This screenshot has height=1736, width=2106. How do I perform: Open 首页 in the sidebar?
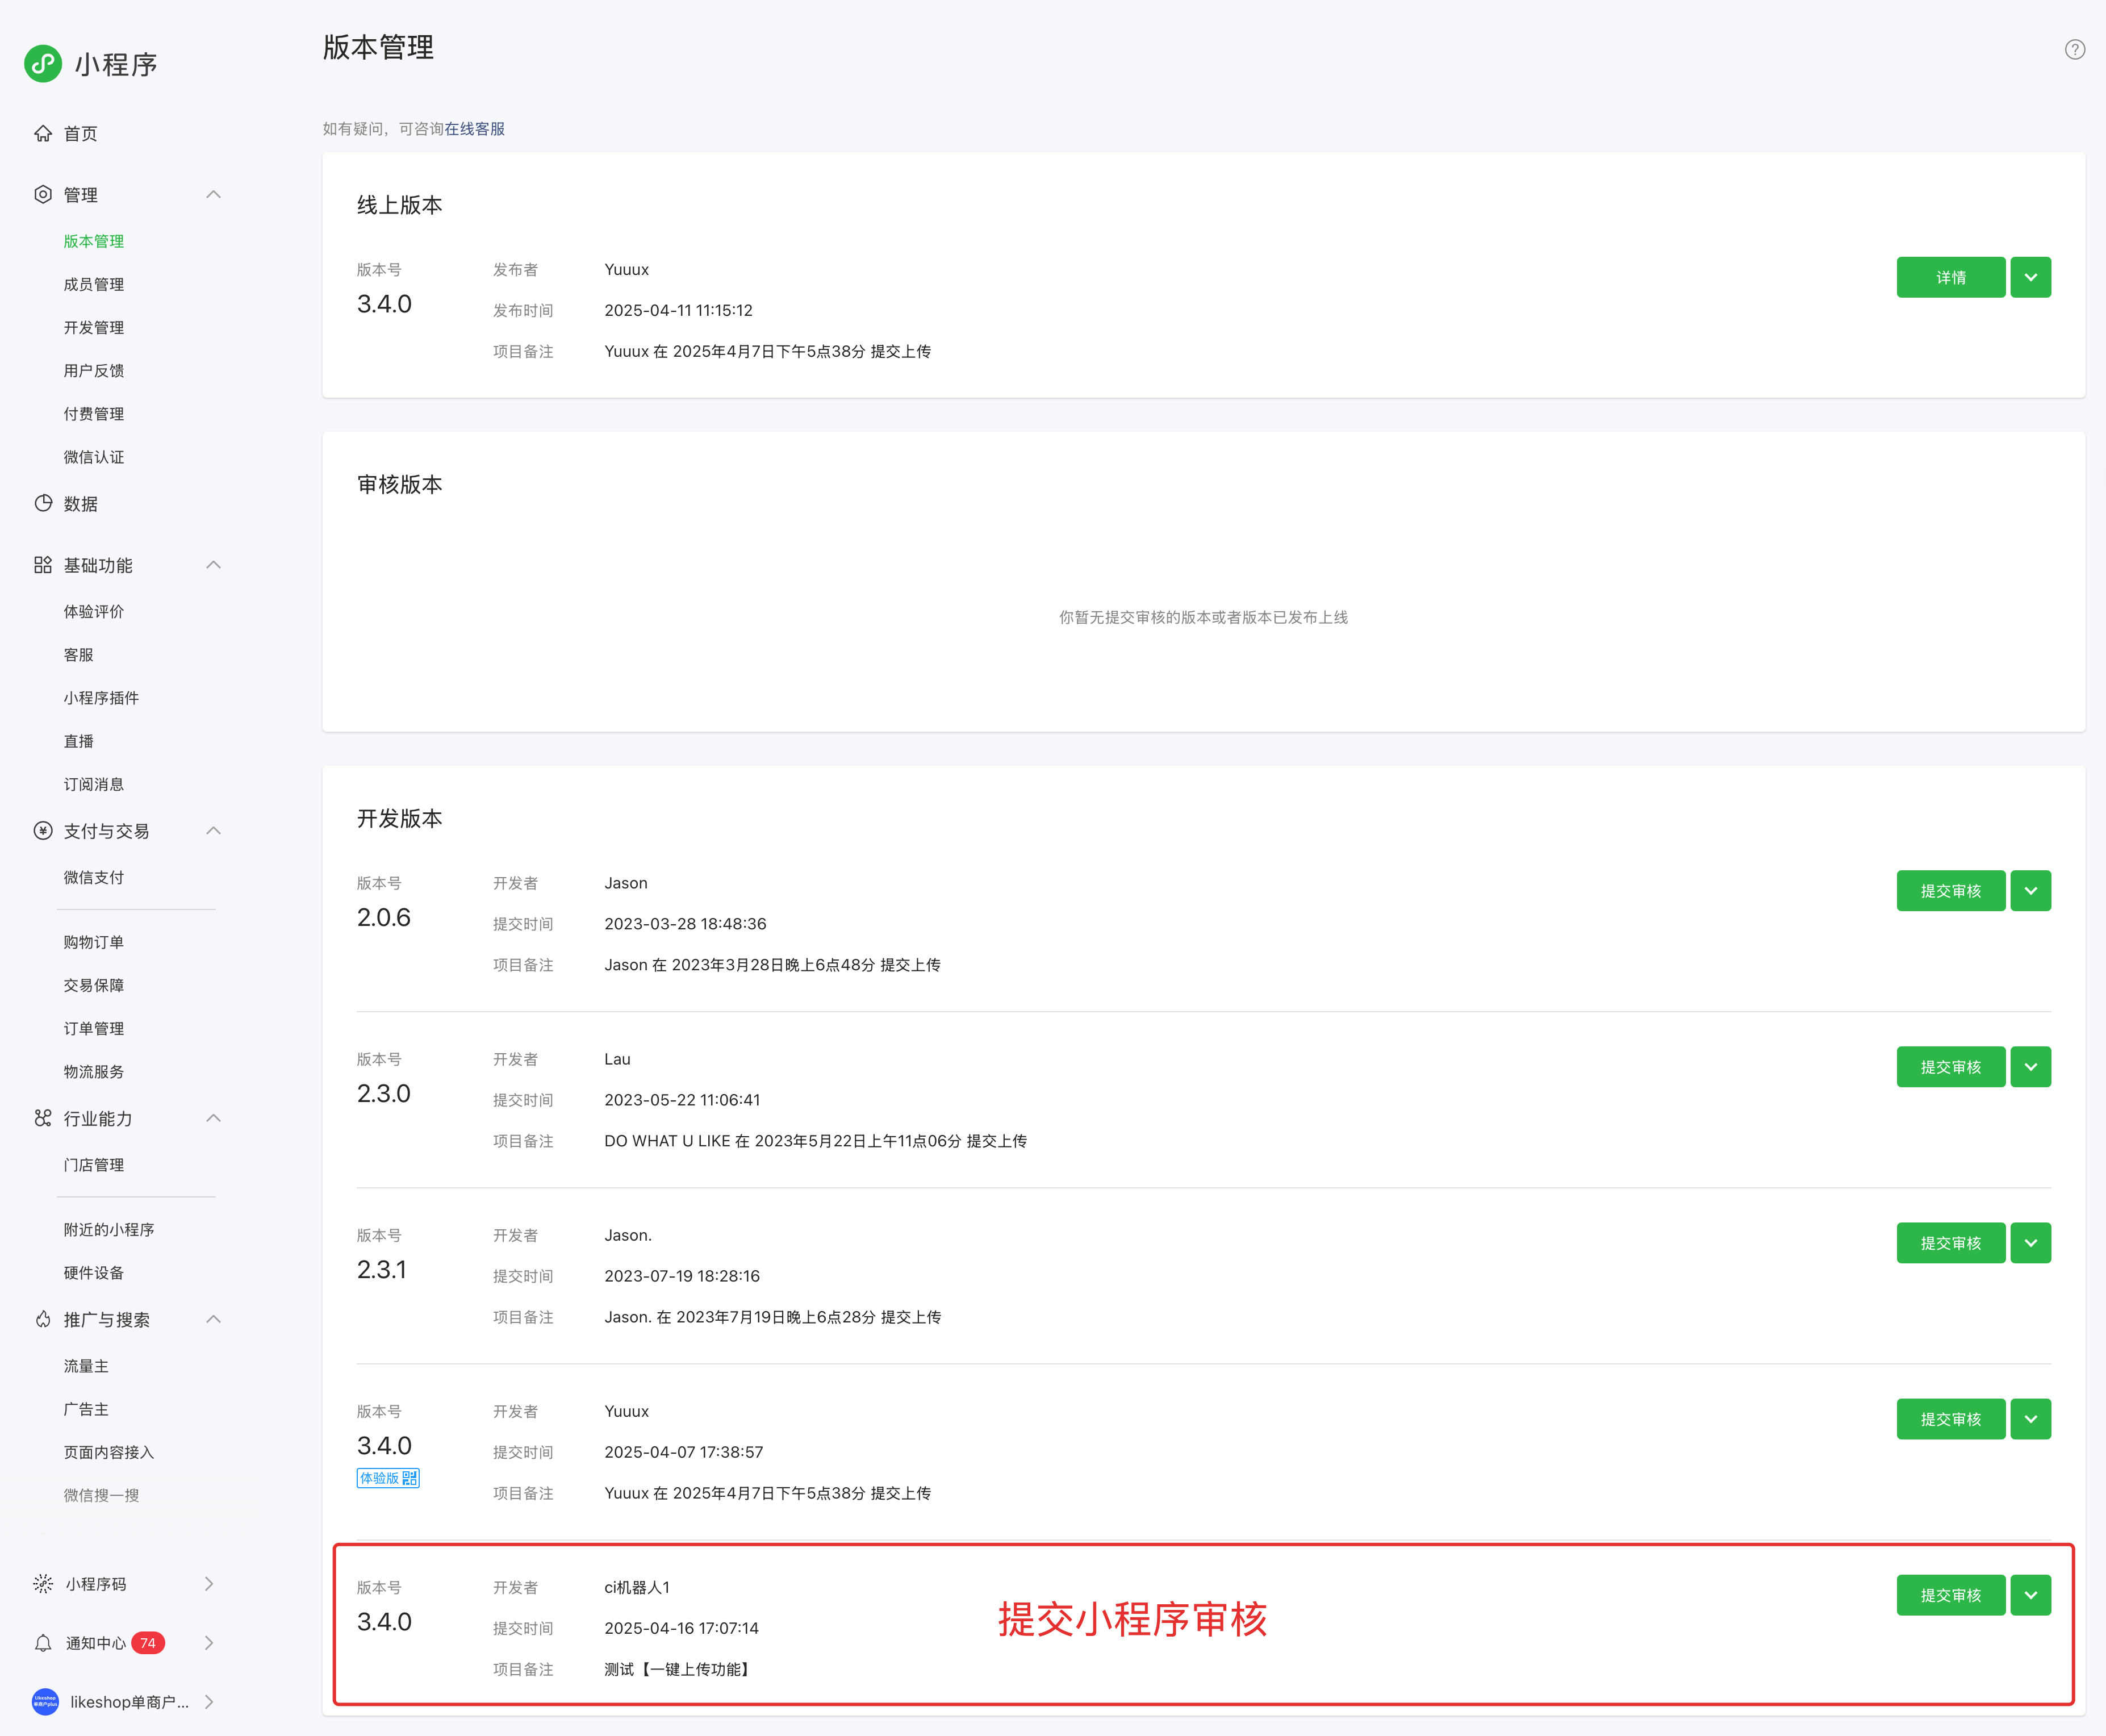pyautogui.click(x=81, y=133)
